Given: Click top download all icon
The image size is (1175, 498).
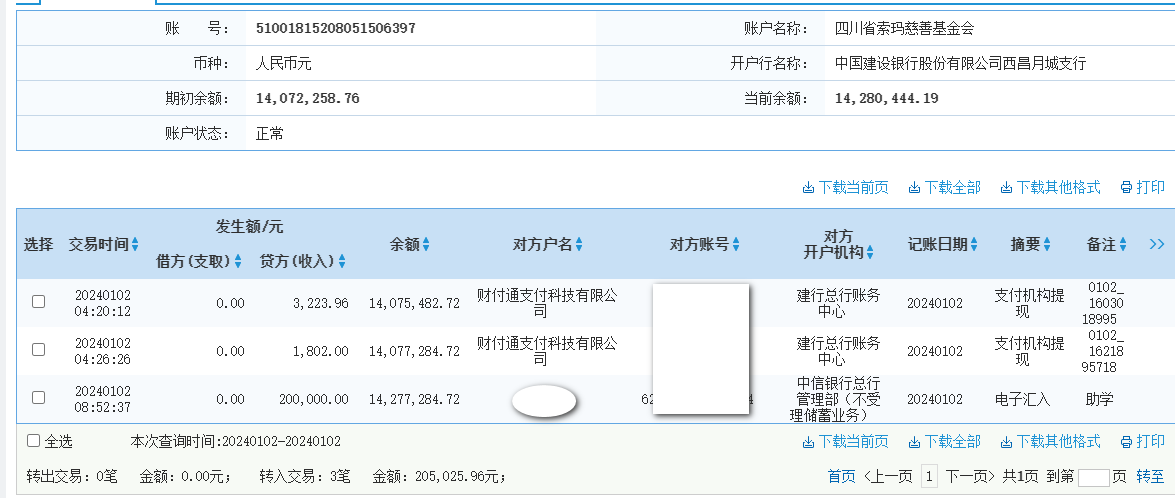Looking at the screenshot, I should [914, 188].
